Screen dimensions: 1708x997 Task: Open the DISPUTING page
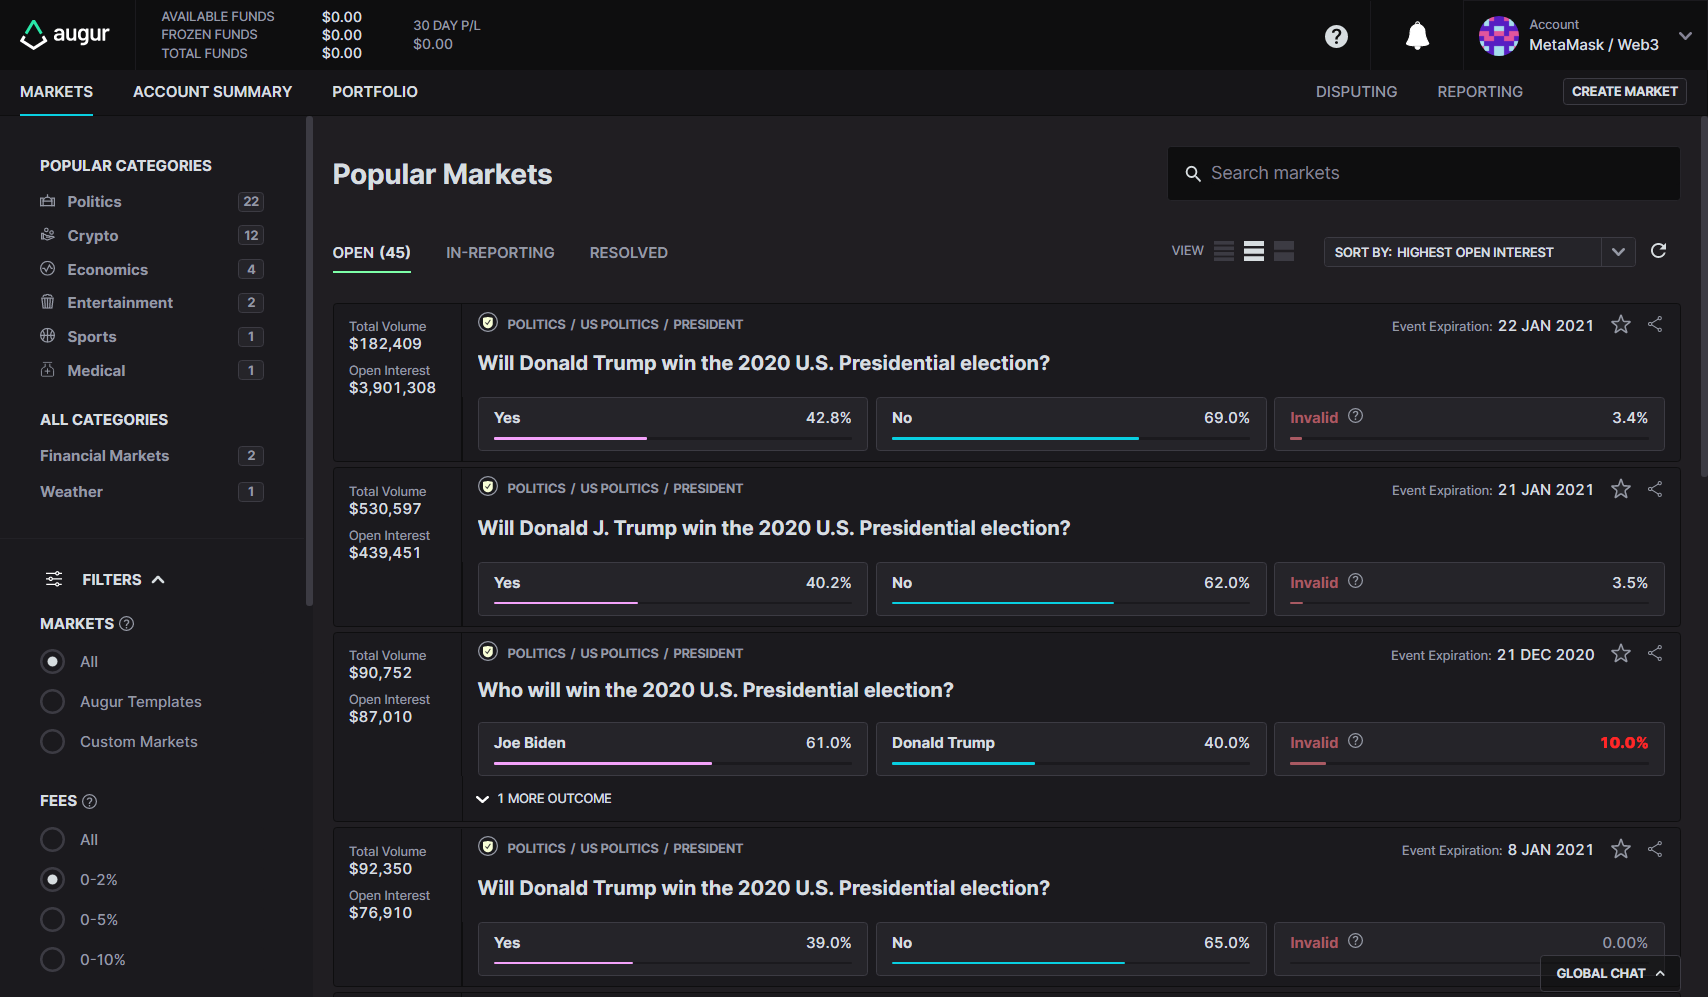1356,92
